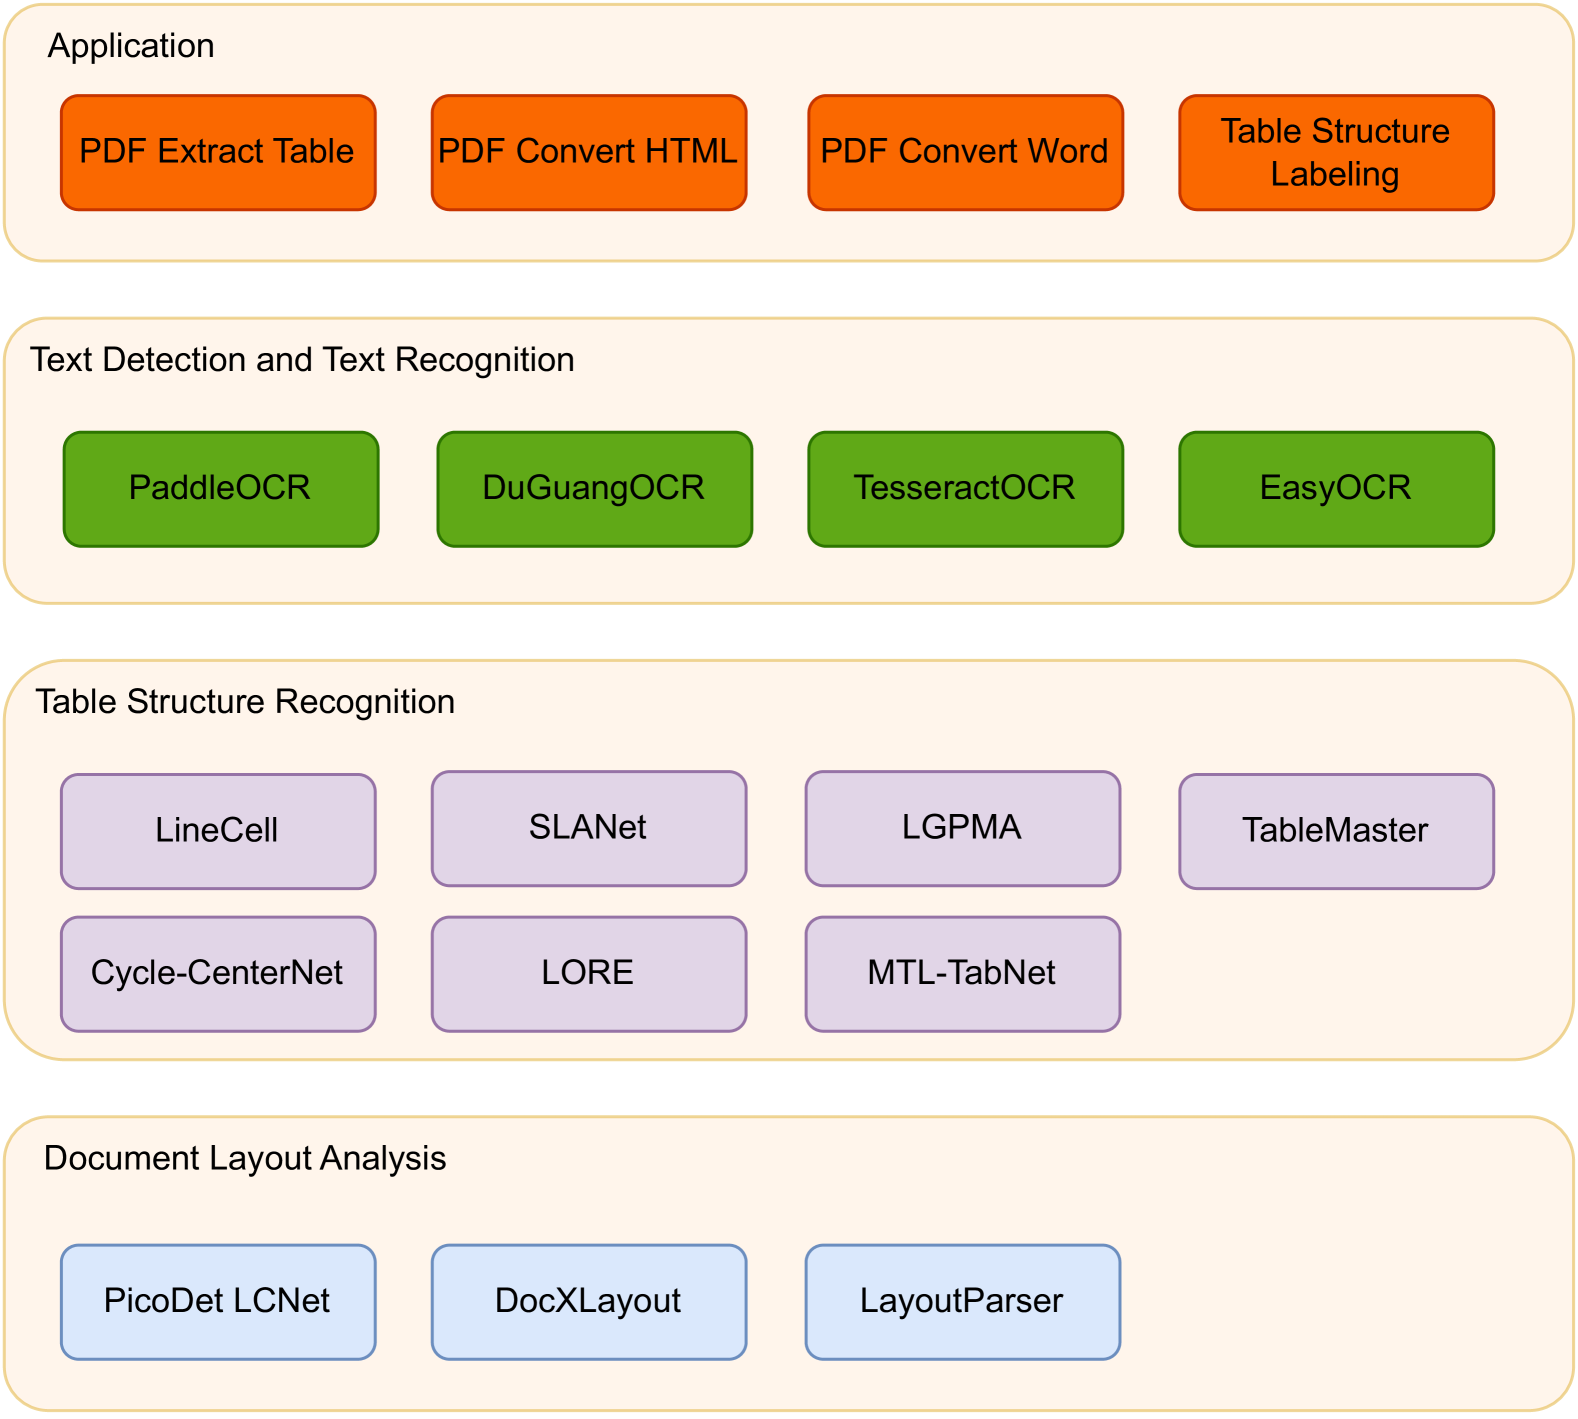The image size is (1578, 1419).
Task: Select the Cycle-CenterNet box
Action: click(218, 974)
